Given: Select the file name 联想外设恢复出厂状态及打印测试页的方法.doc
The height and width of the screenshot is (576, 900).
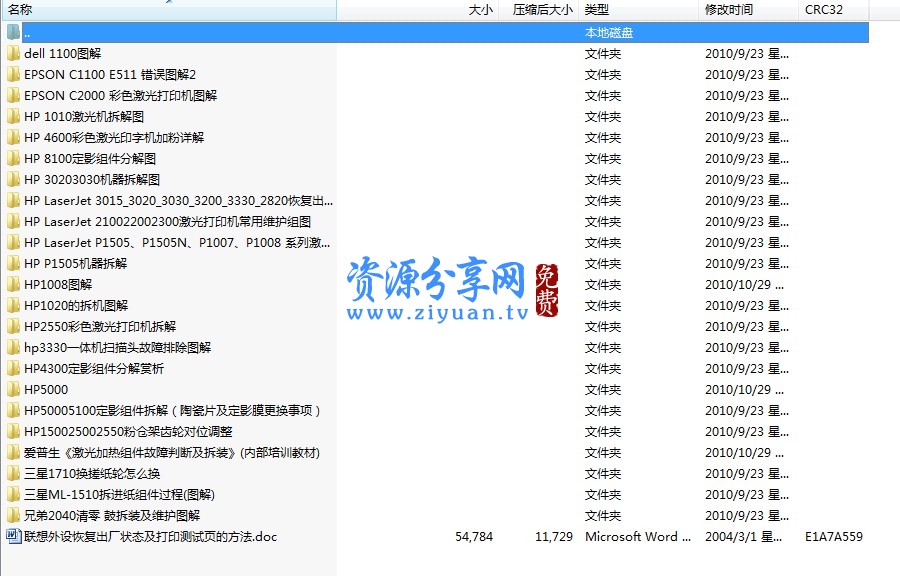Looking at the screenshot, I should tap(150, 536).
